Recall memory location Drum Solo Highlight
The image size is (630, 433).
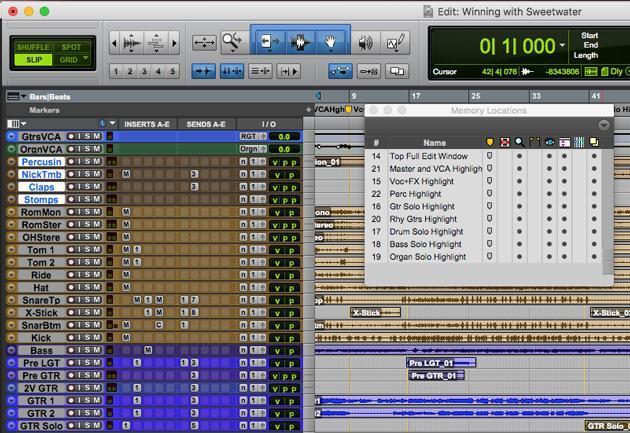[x=426, y=232]
